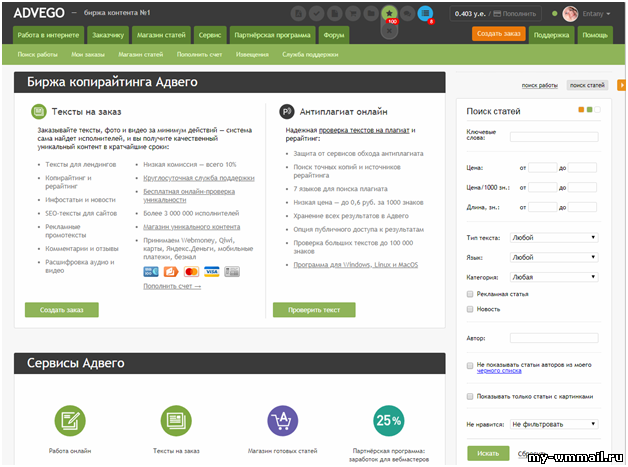Open Бесплатная онлайн-проверка уникальности link

pos(189,195)
